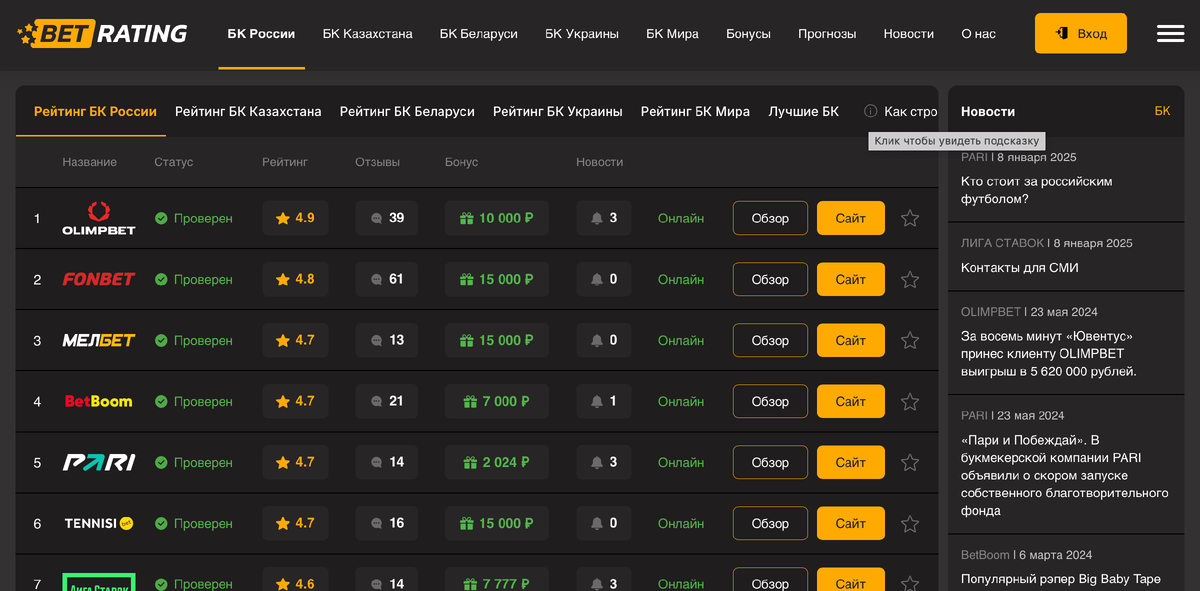Screen dimensions: 1200x591
Task: Open FONBET's 61 reviews
Action: pos(387,279)
